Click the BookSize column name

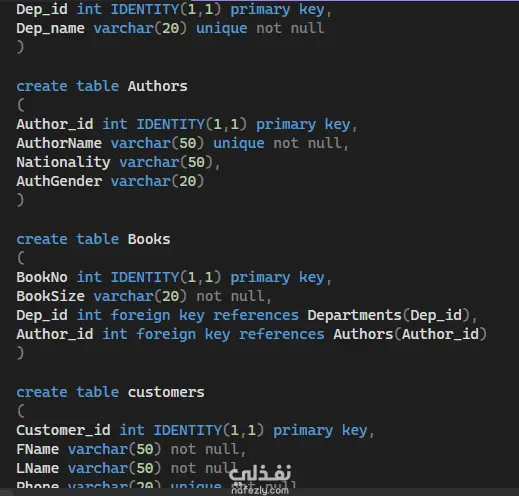(x=50, y=296)
